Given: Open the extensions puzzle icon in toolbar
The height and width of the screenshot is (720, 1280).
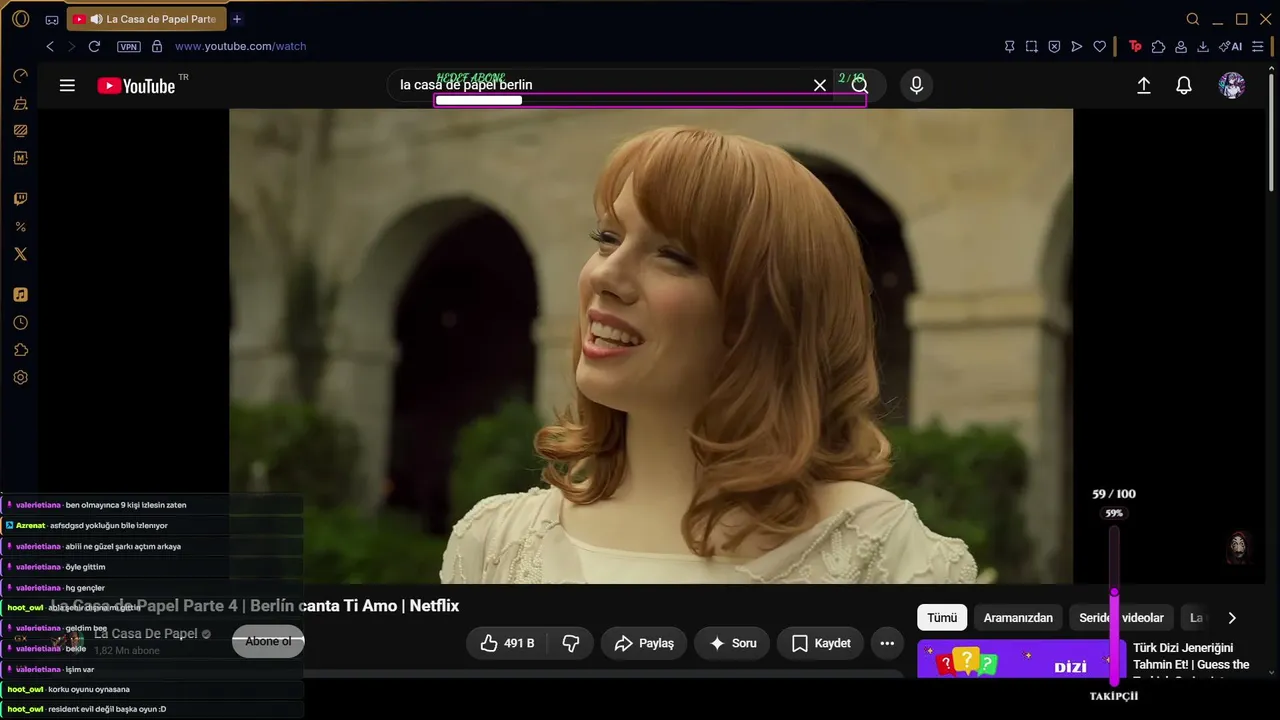Looking at the screenshot, I should coord(1158,46).
